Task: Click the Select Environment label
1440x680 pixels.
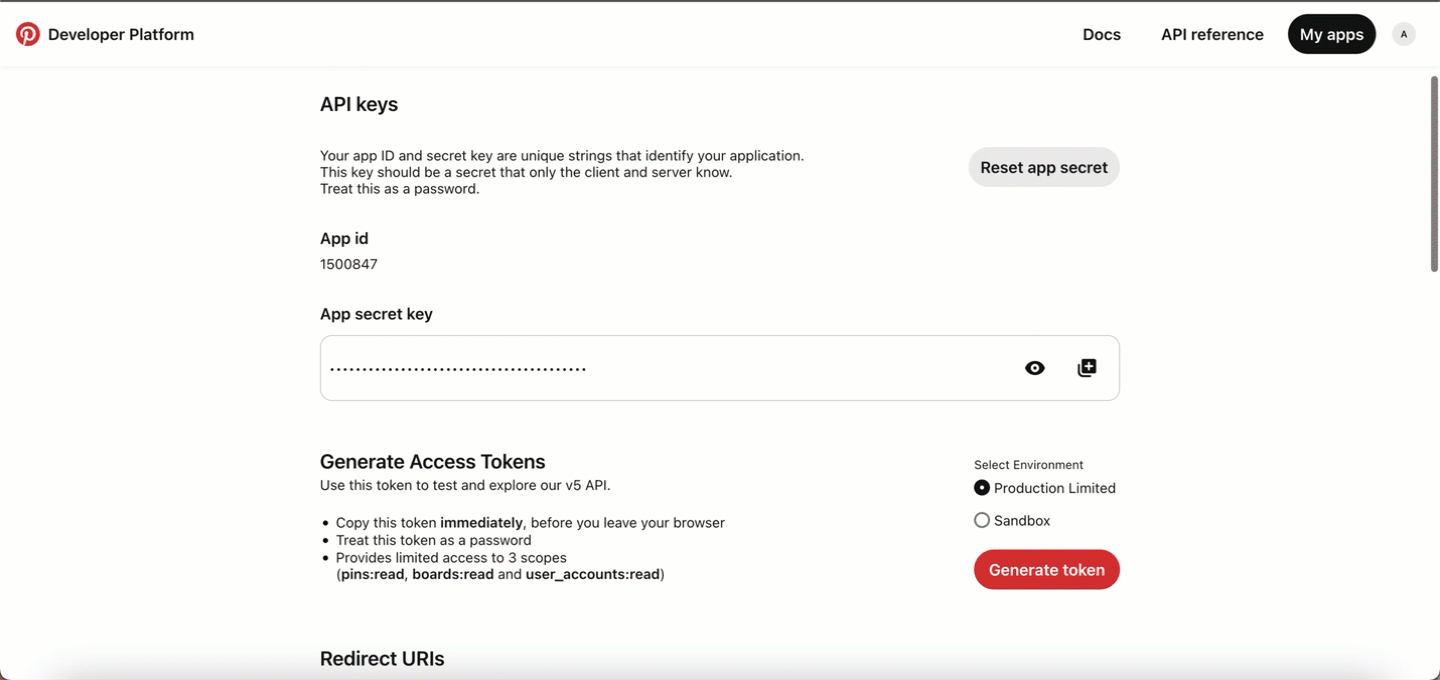Action: 1029,465
